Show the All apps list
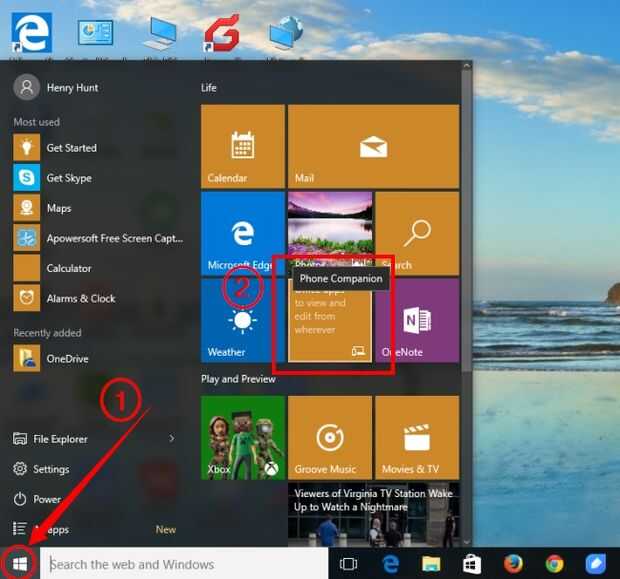Viewport: 620px width, 579px height. coord(41,529)
